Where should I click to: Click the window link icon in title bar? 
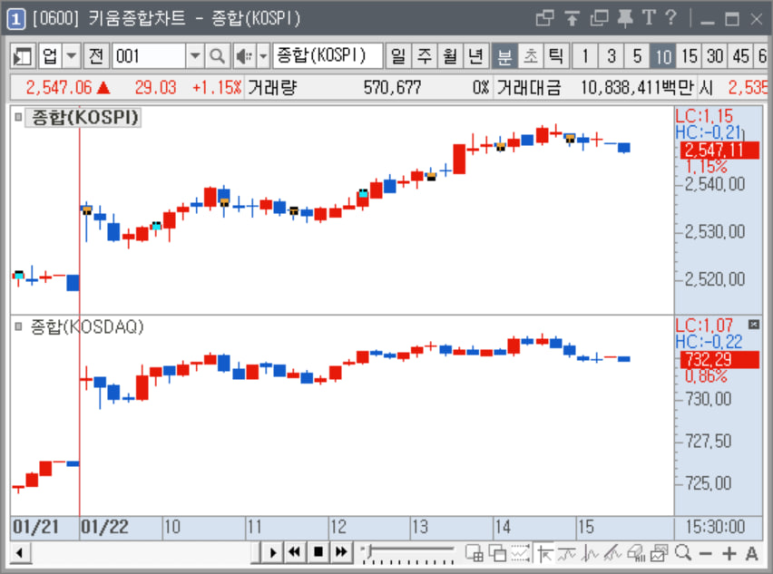(x=545, y=19)
